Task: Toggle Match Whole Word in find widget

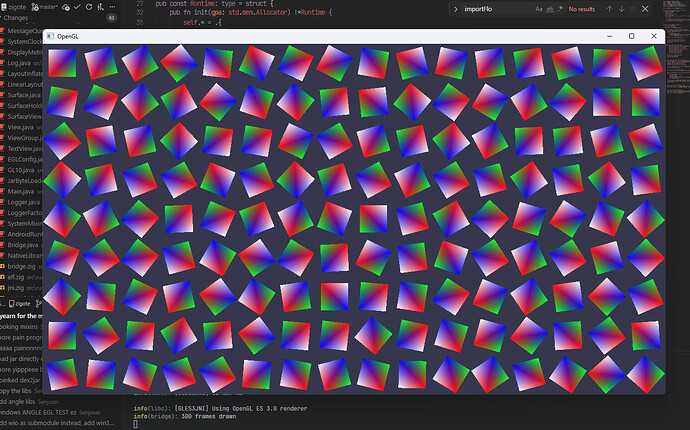Action: tap(550, 9)
